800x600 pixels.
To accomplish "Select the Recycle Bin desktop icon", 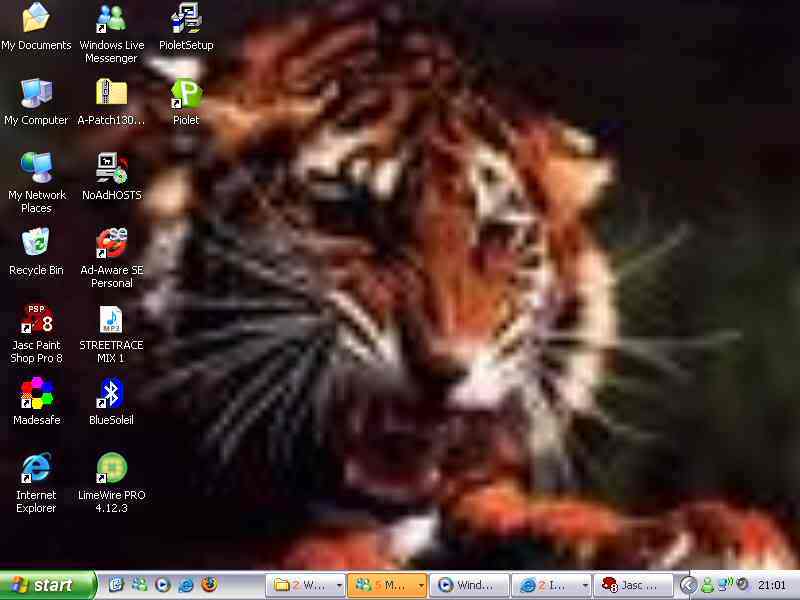I will pyautogui.click(x=36, y=244).
